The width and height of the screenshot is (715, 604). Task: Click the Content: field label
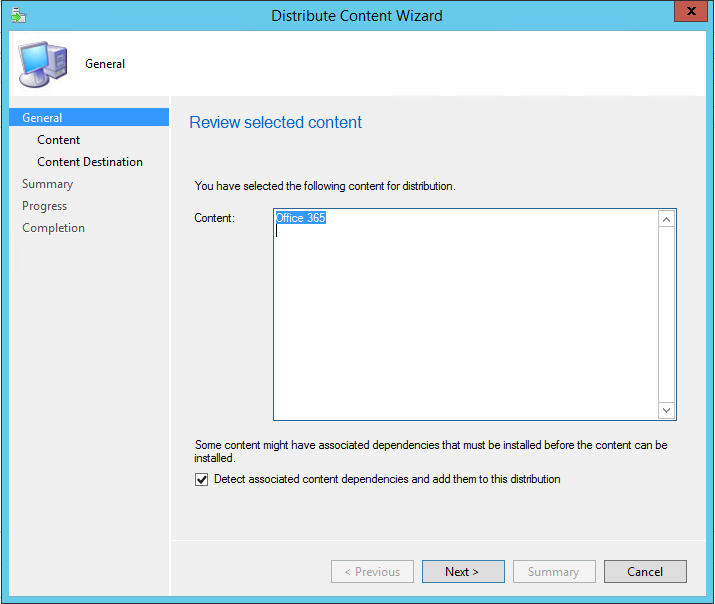214,218
